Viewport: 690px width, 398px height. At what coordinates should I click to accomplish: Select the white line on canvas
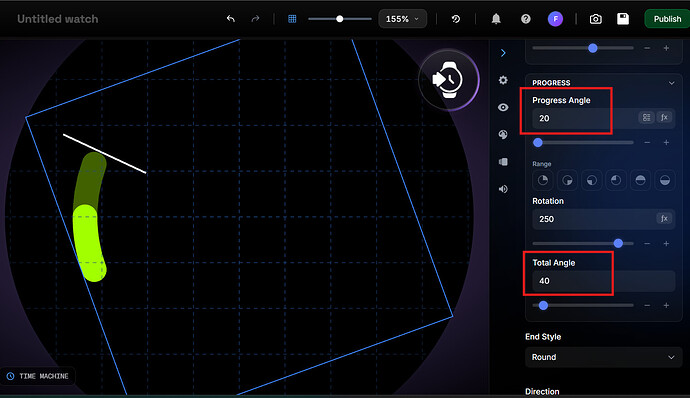[x=104, y=154]
